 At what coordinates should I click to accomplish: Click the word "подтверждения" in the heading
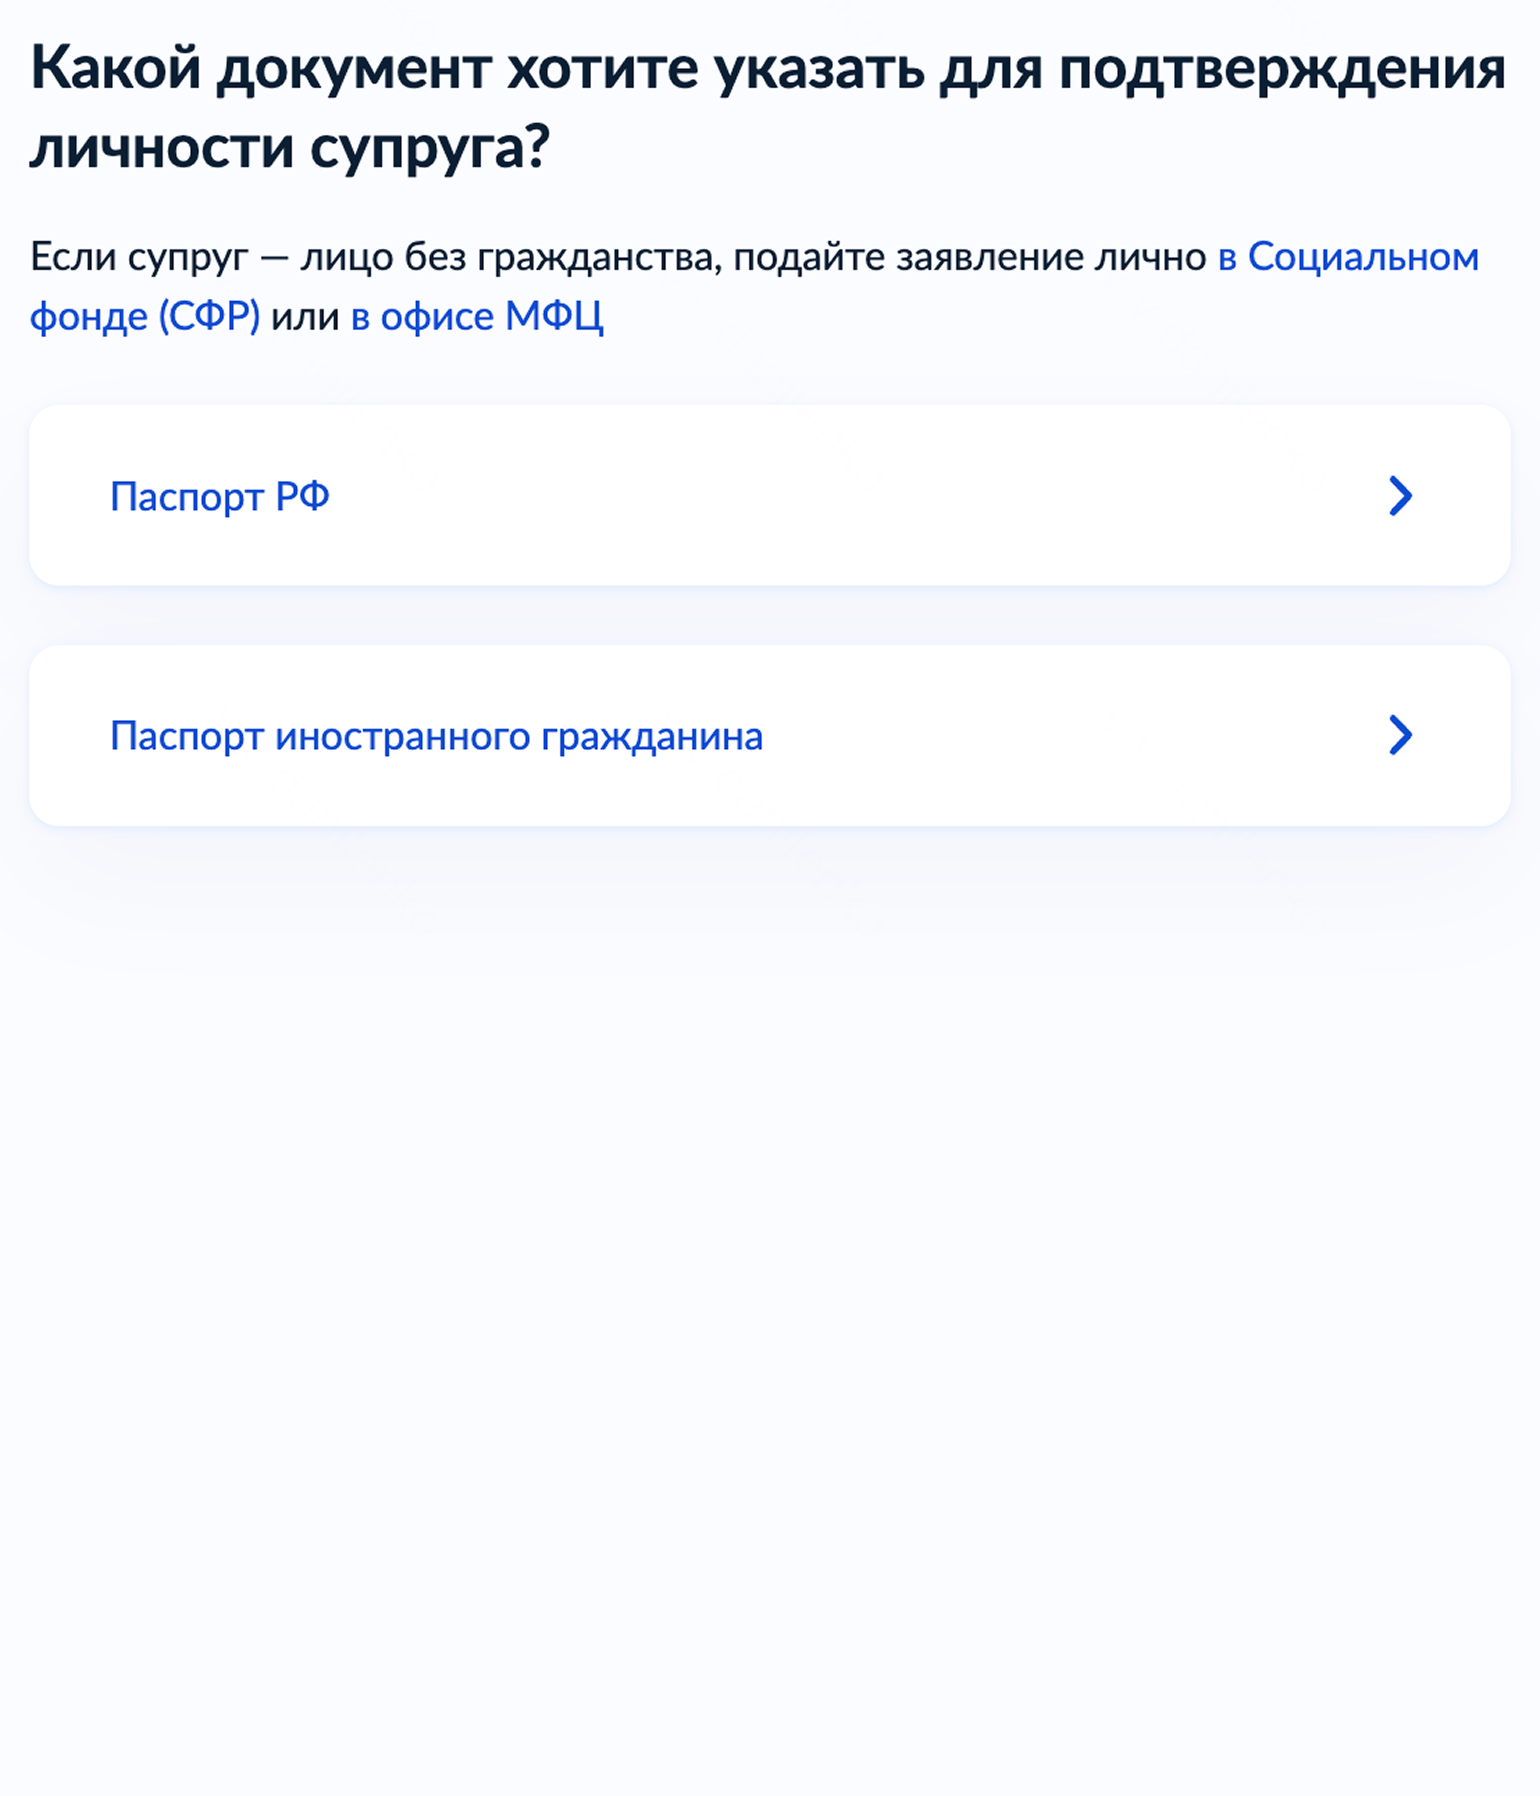click(x=1282, y=69)
